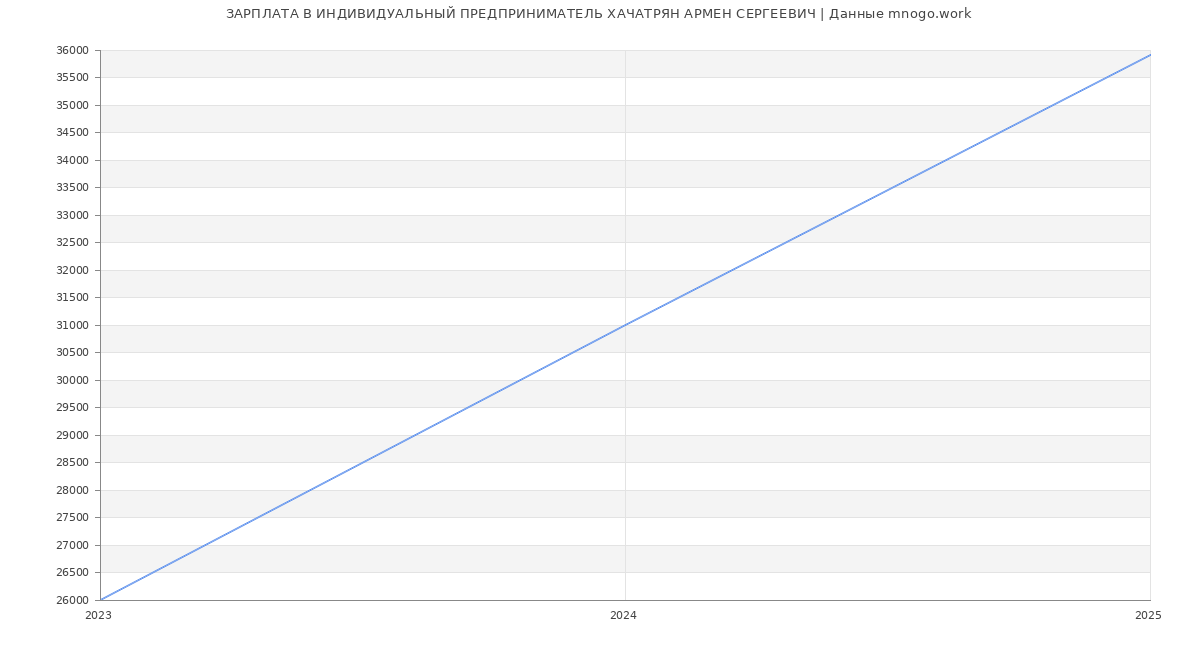Click the 35500 y-axis label
1200x650 pixels.
coord(72,78)
